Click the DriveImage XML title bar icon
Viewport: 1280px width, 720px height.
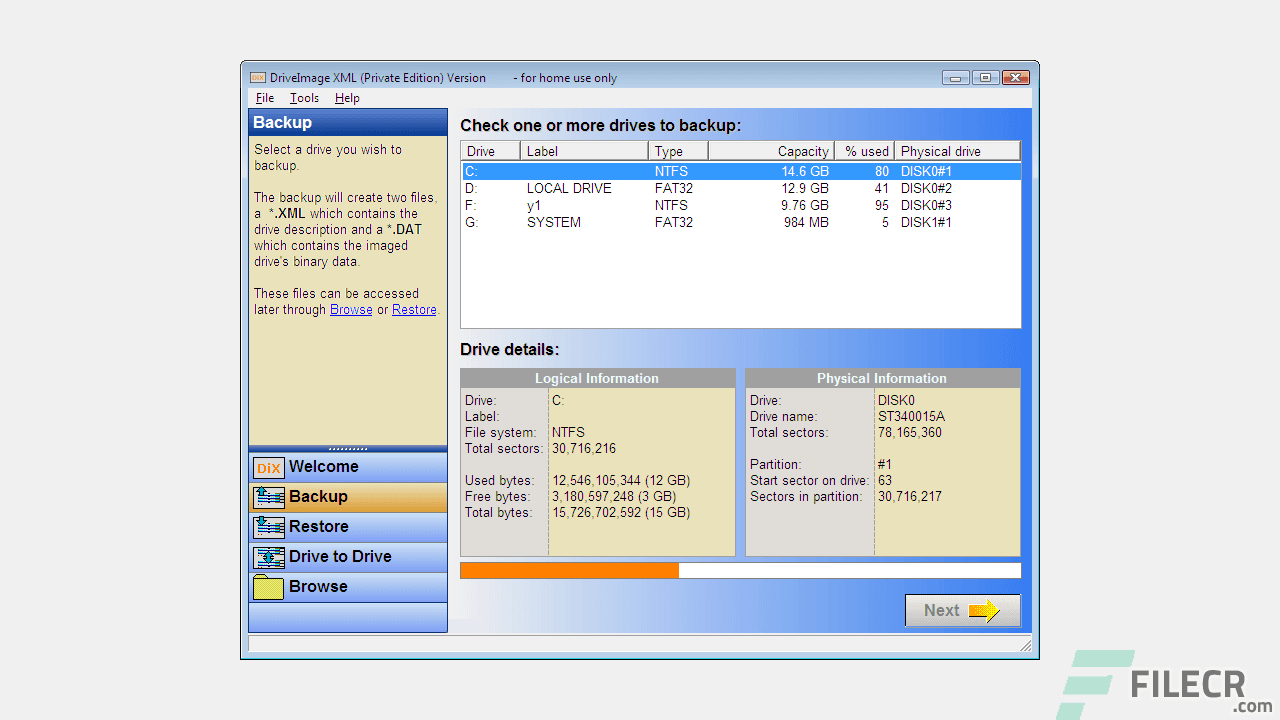click(257, 77)
